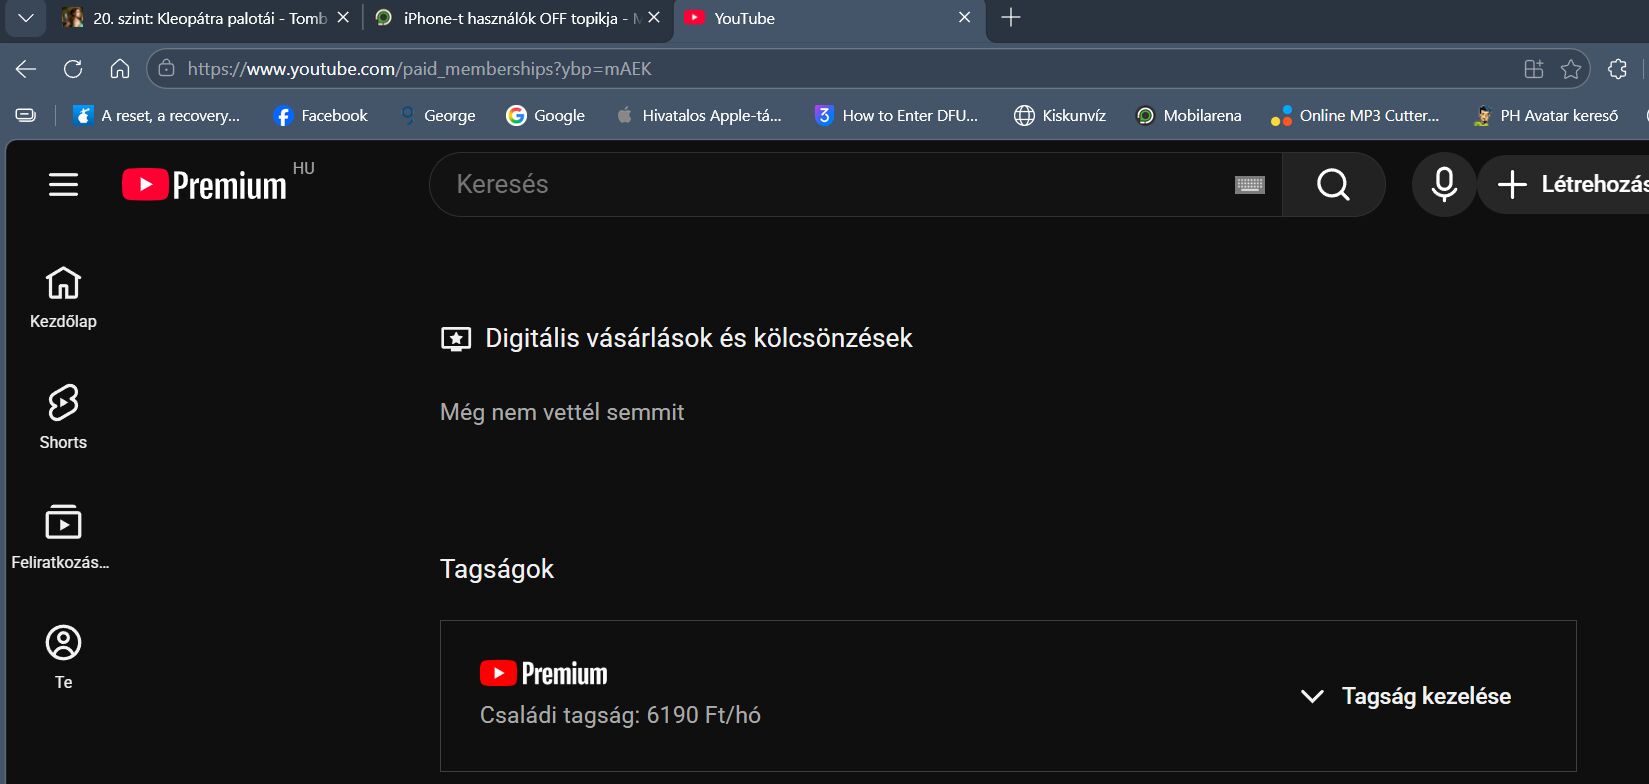Click the Digitális vásárlások és kölcsönzések heading

tap(698, 338)
